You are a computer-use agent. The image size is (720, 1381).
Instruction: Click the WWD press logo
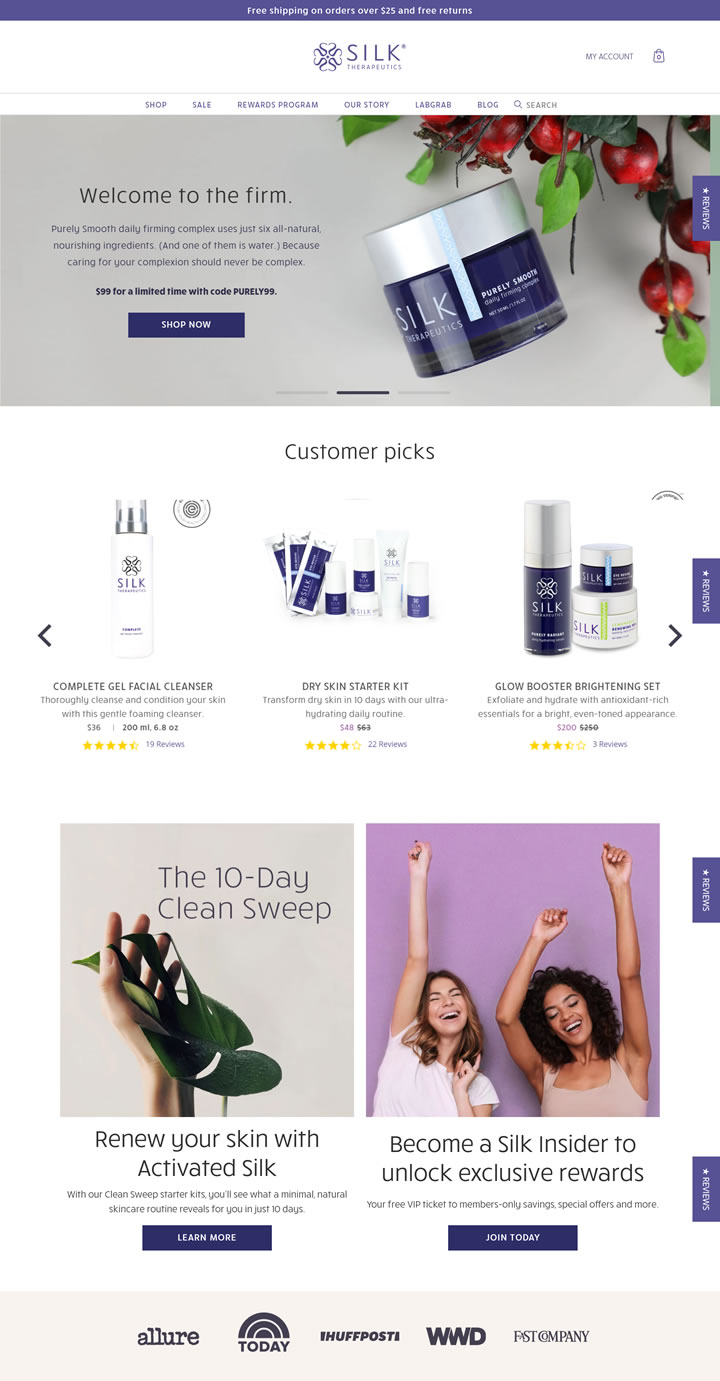click(x=456, y=1336)
